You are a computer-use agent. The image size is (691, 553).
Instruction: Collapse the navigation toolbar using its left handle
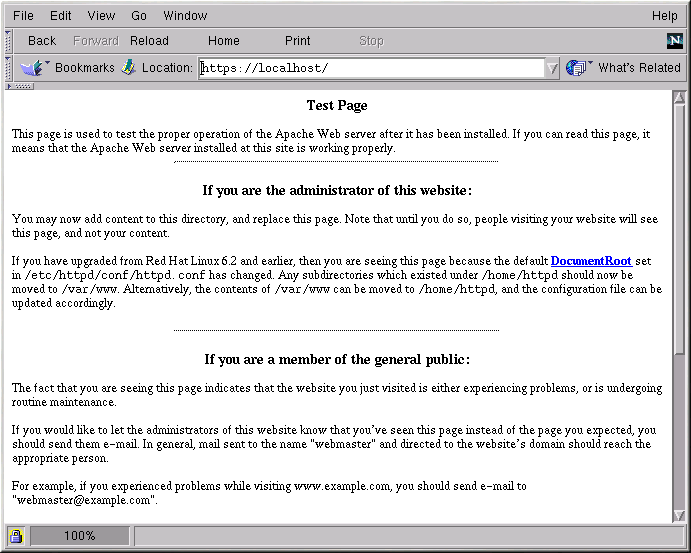tap(8, 41)
